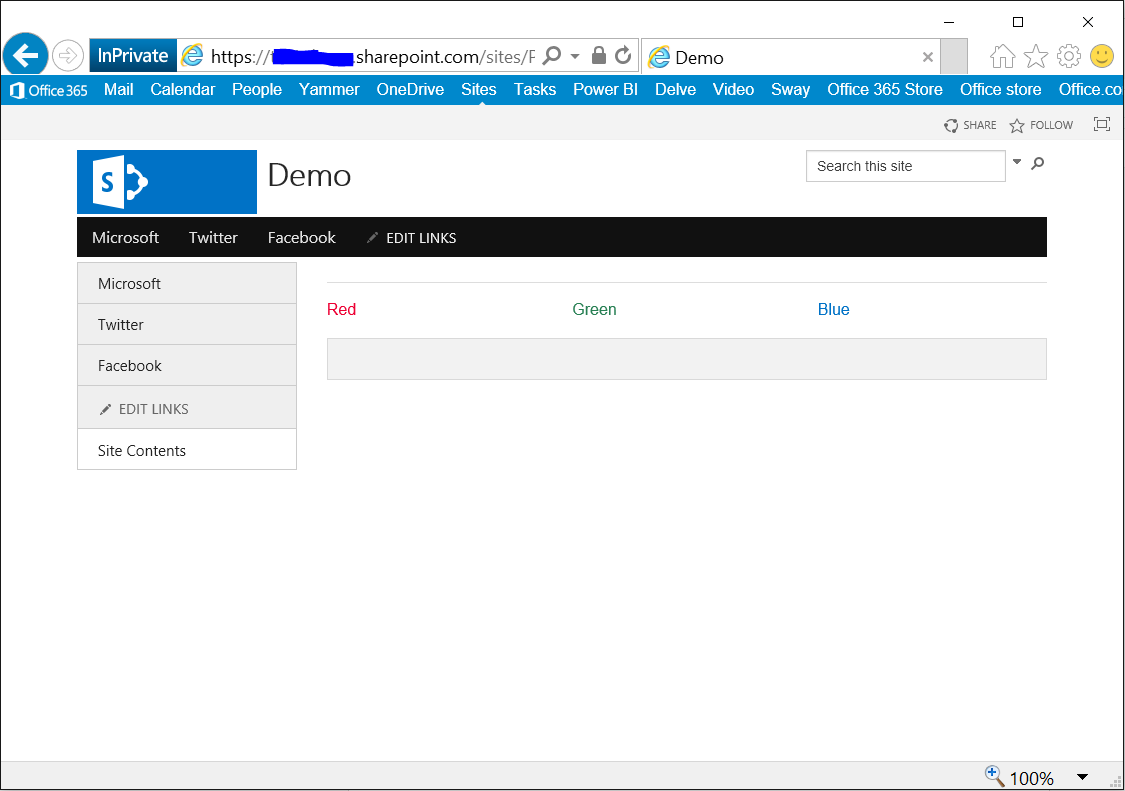Minimize the browser window

tap(949, 22)
